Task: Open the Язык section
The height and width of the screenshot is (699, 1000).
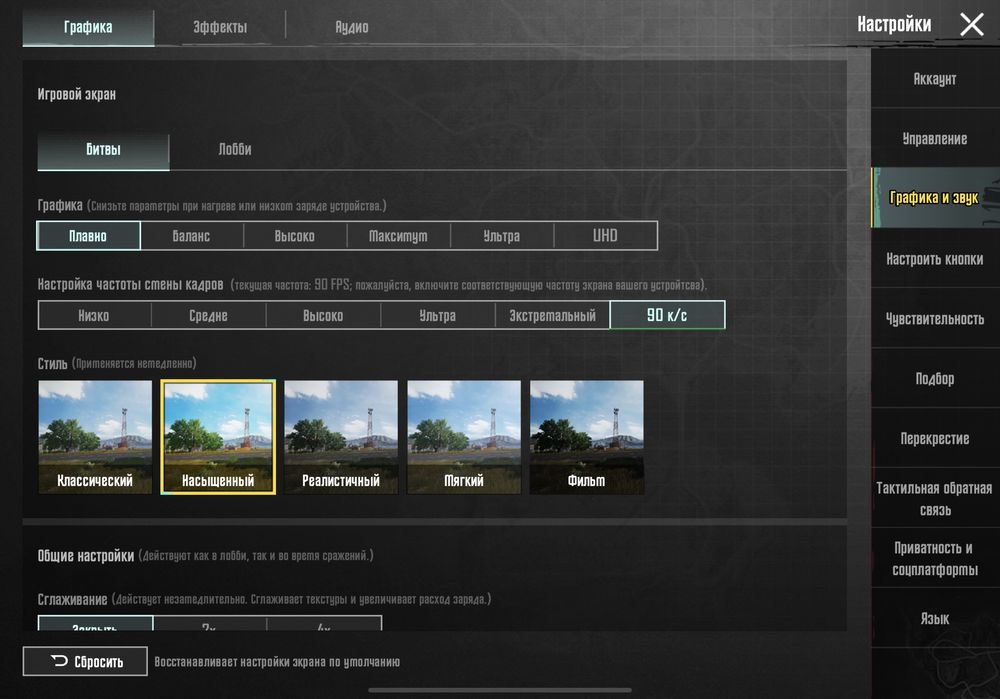Action: [x=935, y=618]
